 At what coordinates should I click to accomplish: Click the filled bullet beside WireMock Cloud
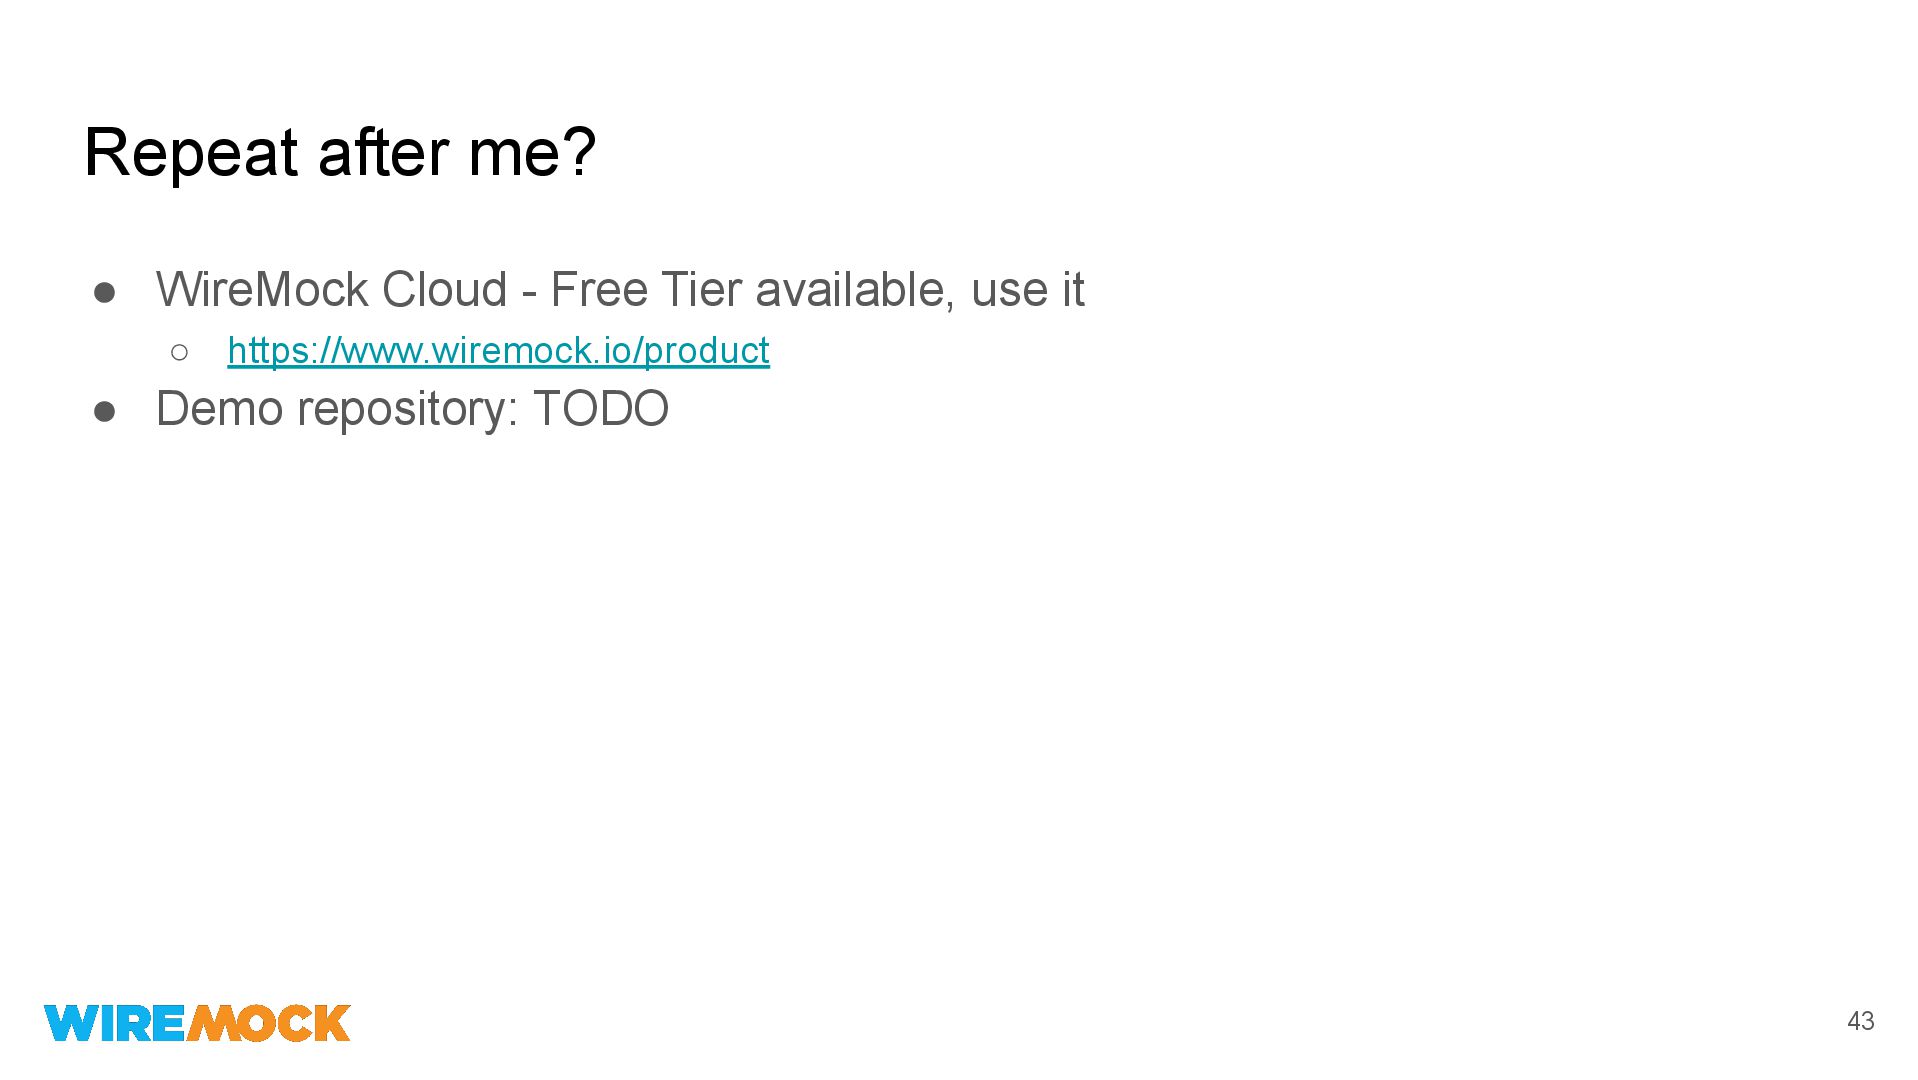pos(105,293)
